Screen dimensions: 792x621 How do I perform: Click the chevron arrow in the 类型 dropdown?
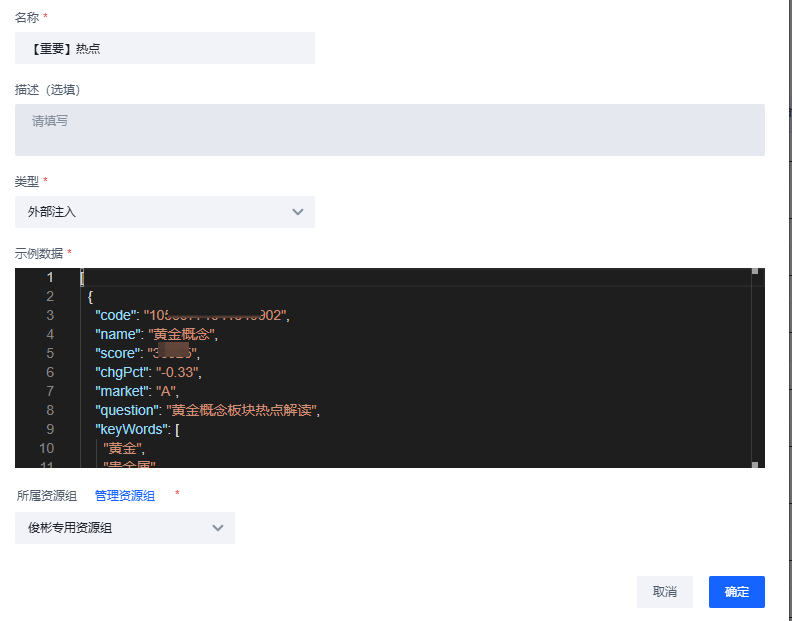point(297,212)
